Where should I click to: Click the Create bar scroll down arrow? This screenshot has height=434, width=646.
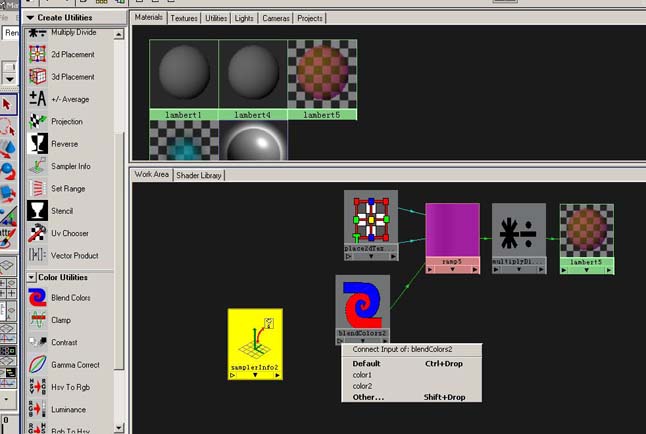(119, 427)
